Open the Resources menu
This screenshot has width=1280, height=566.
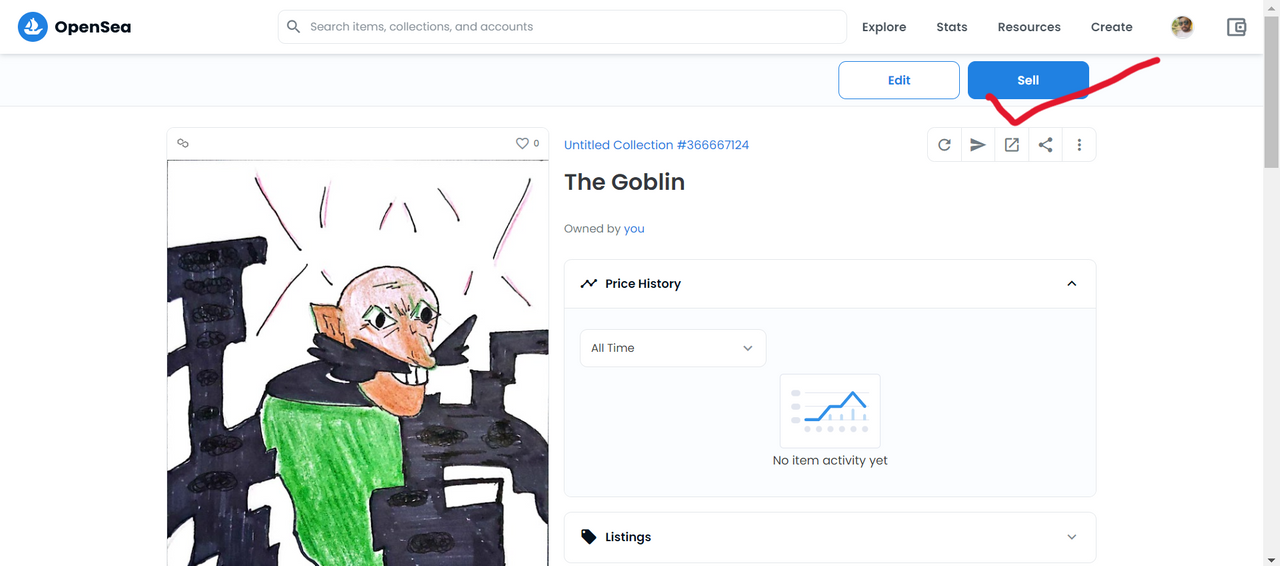tap(1029, 27)
